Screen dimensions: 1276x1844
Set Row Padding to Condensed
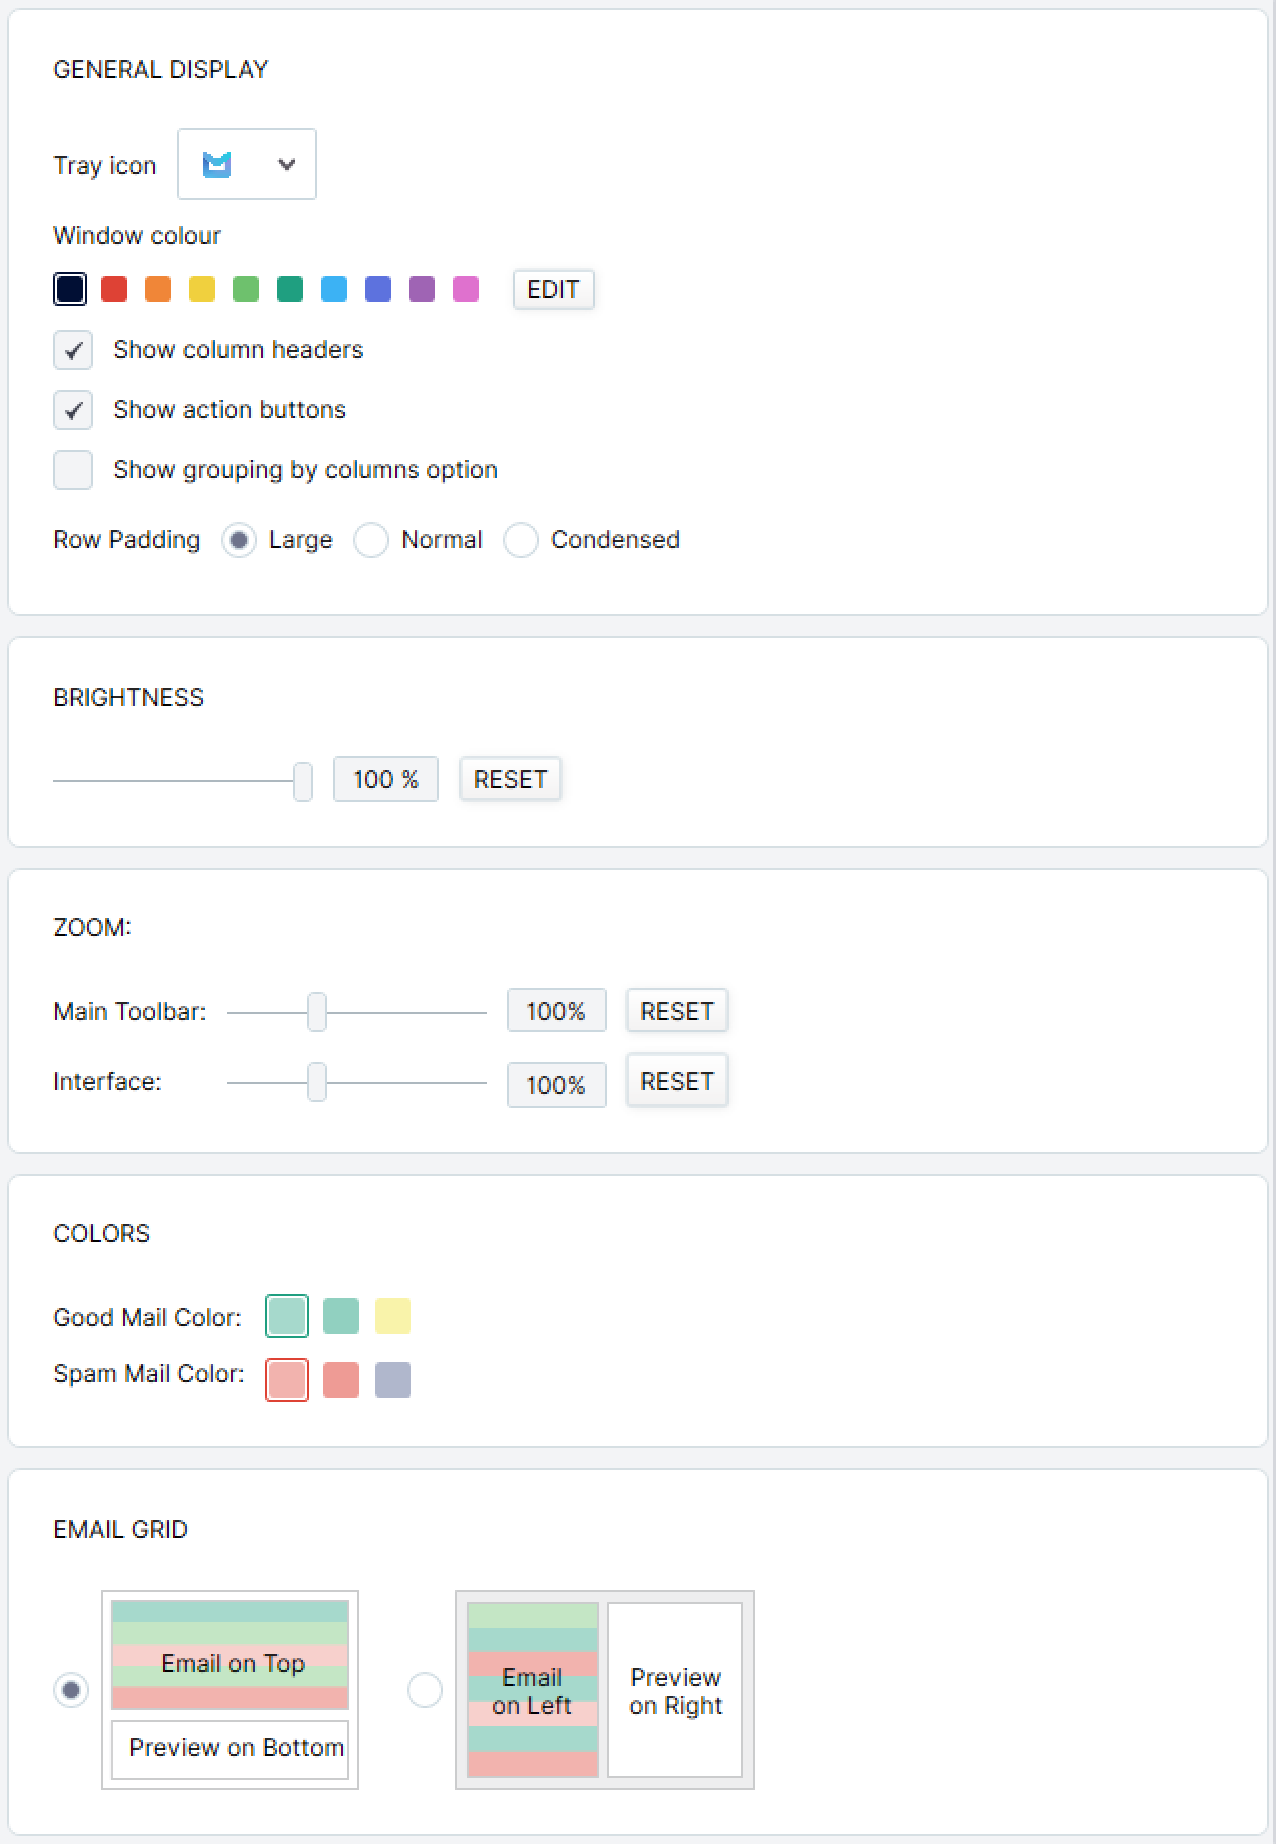click(521, 540)
